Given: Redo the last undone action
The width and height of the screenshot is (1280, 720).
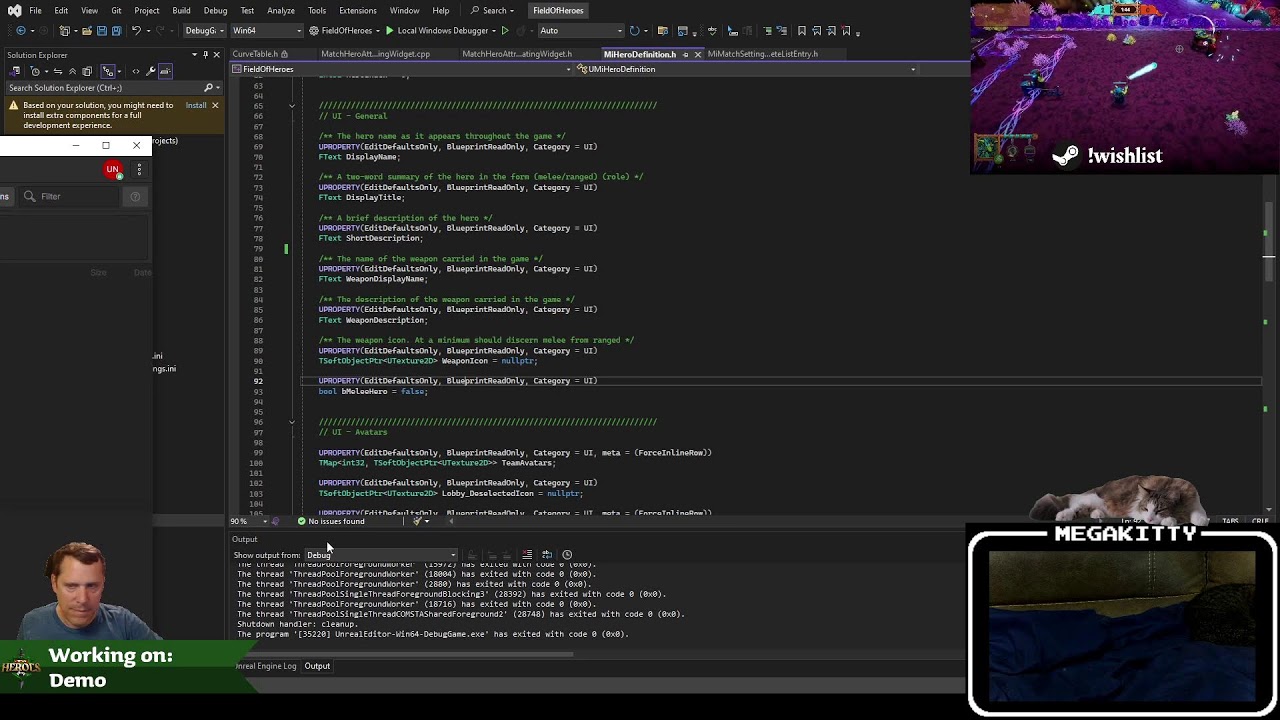Looking at the screenshot, I should pos(160,31).
